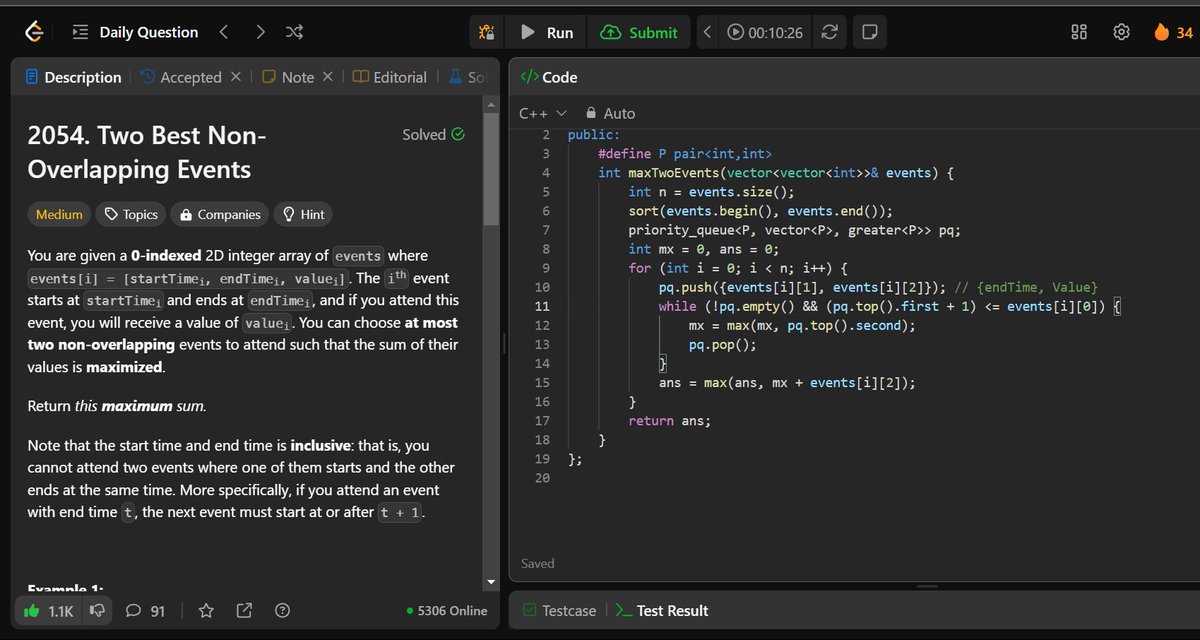Pick a random question shuffle icon
The image size is (1200, 640).
tap(295, 32)
